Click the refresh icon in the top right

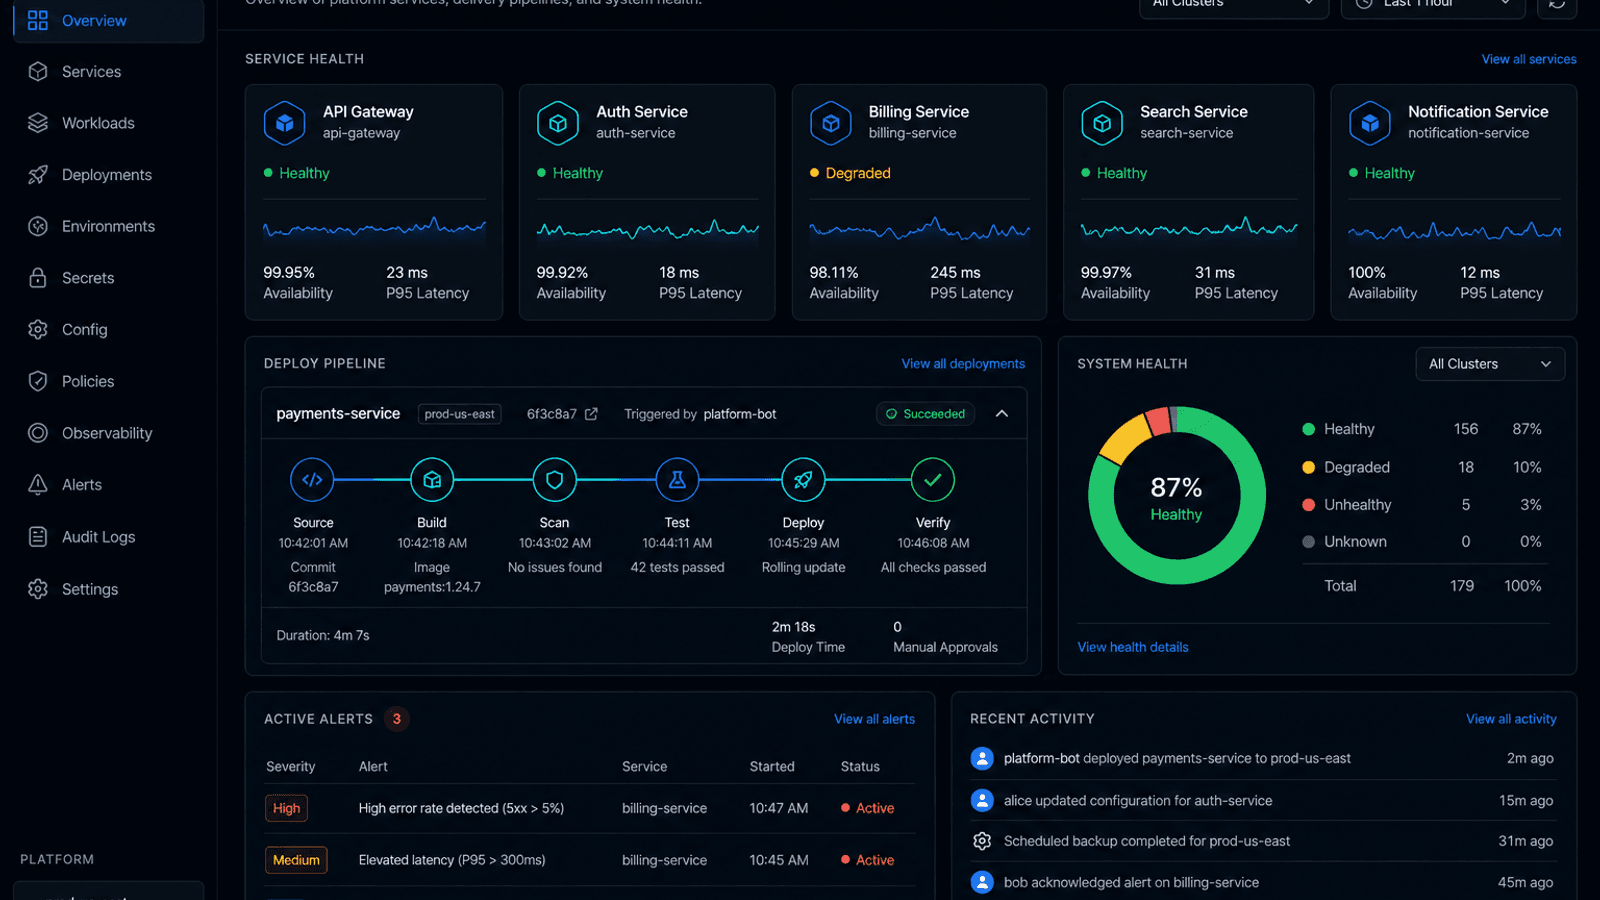[1557, 4]
